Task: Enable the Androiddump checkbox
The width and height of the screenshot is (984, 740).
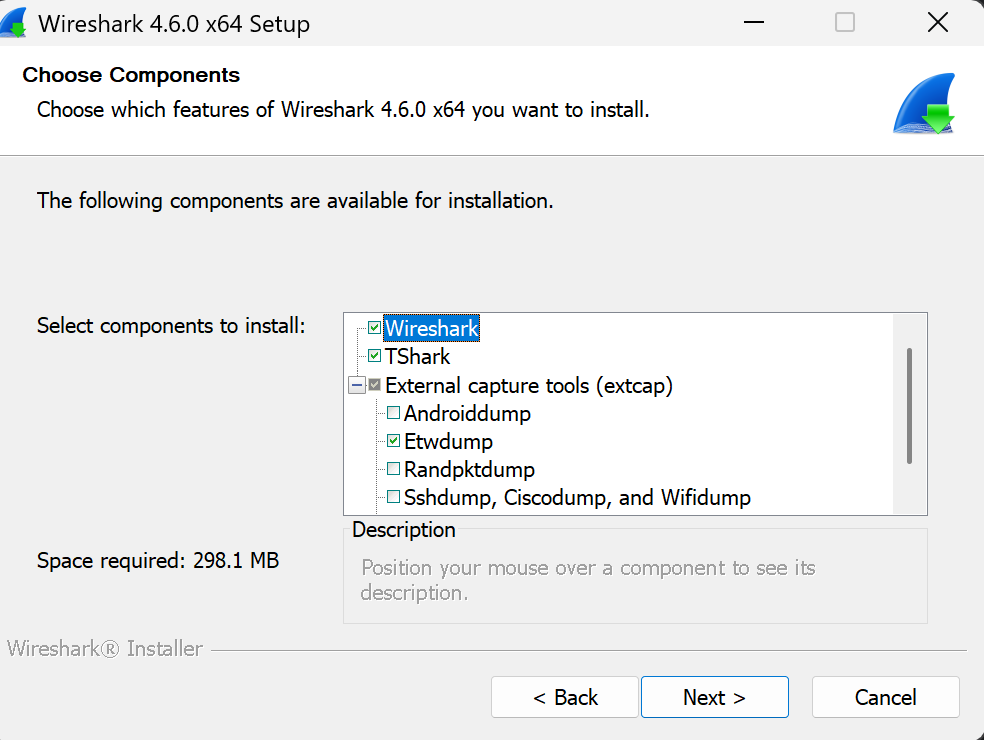Action: tap(393, 413)
